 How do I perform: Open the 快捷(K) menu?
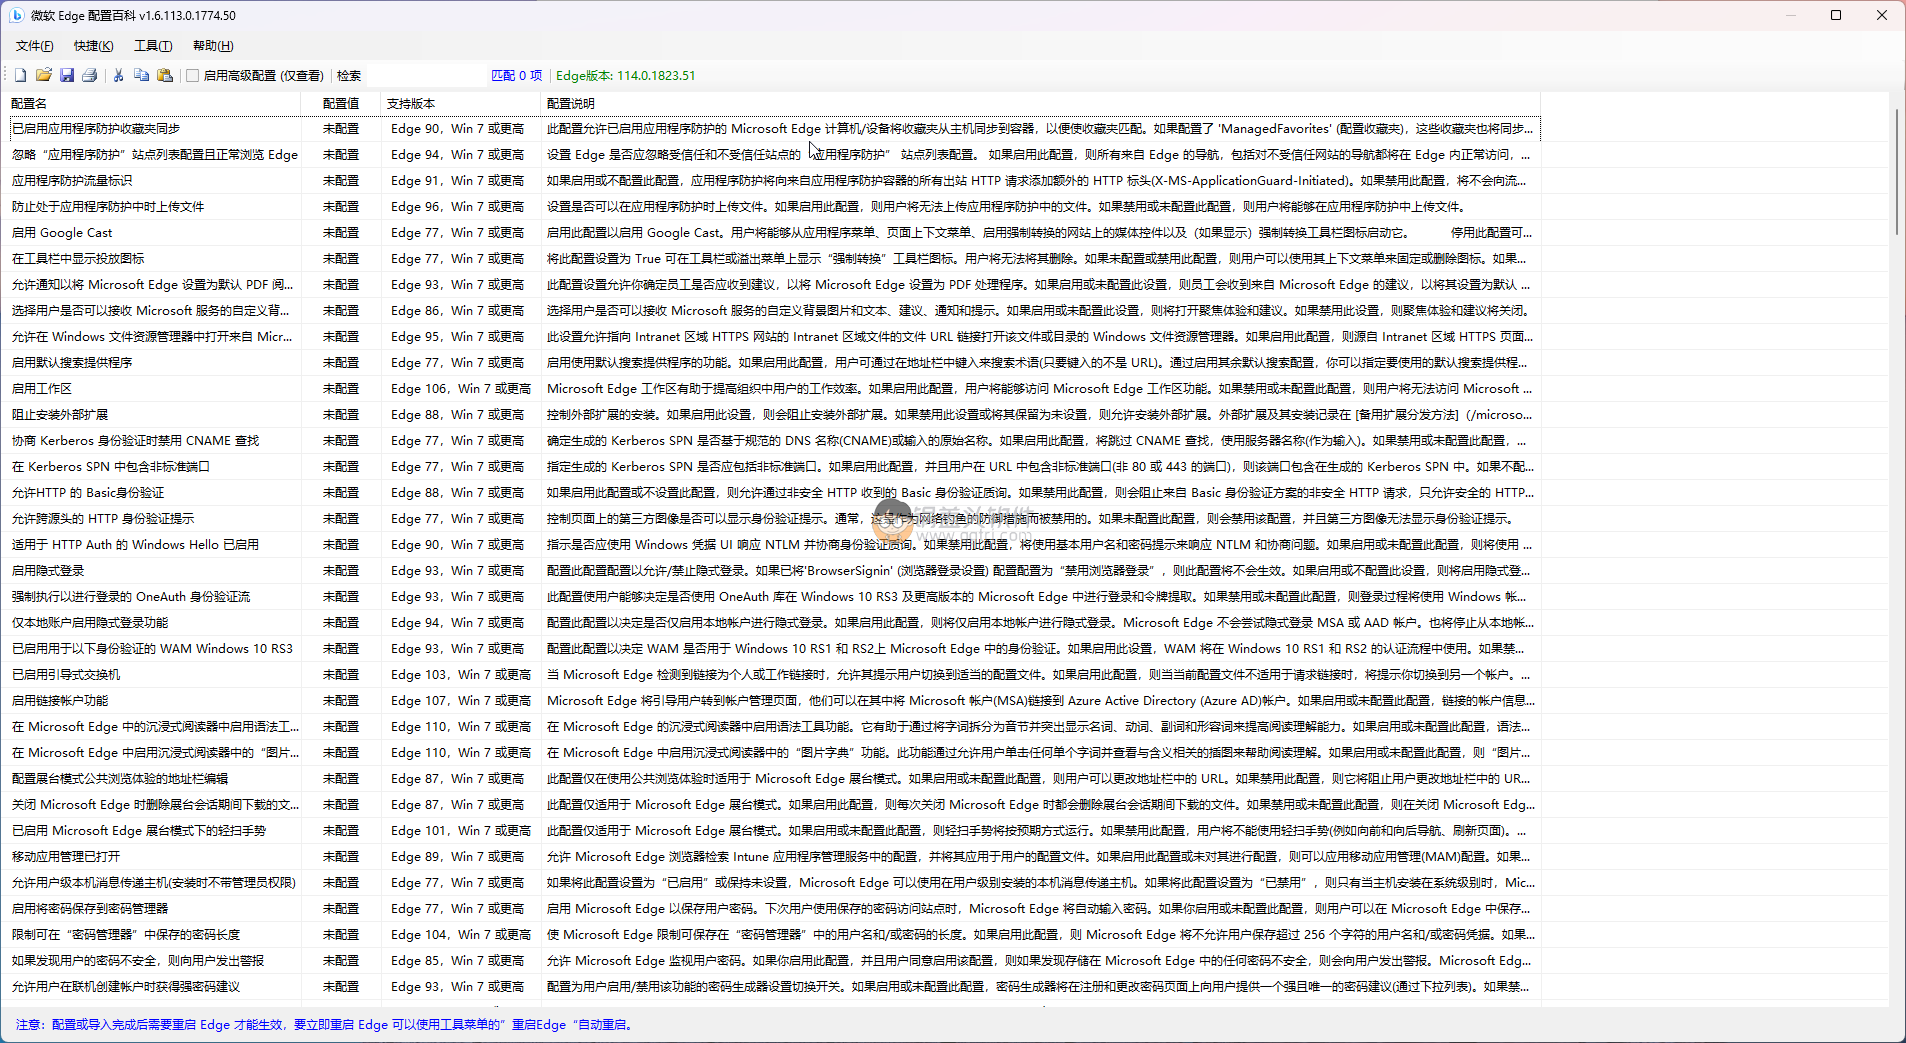tap(93, 46)
